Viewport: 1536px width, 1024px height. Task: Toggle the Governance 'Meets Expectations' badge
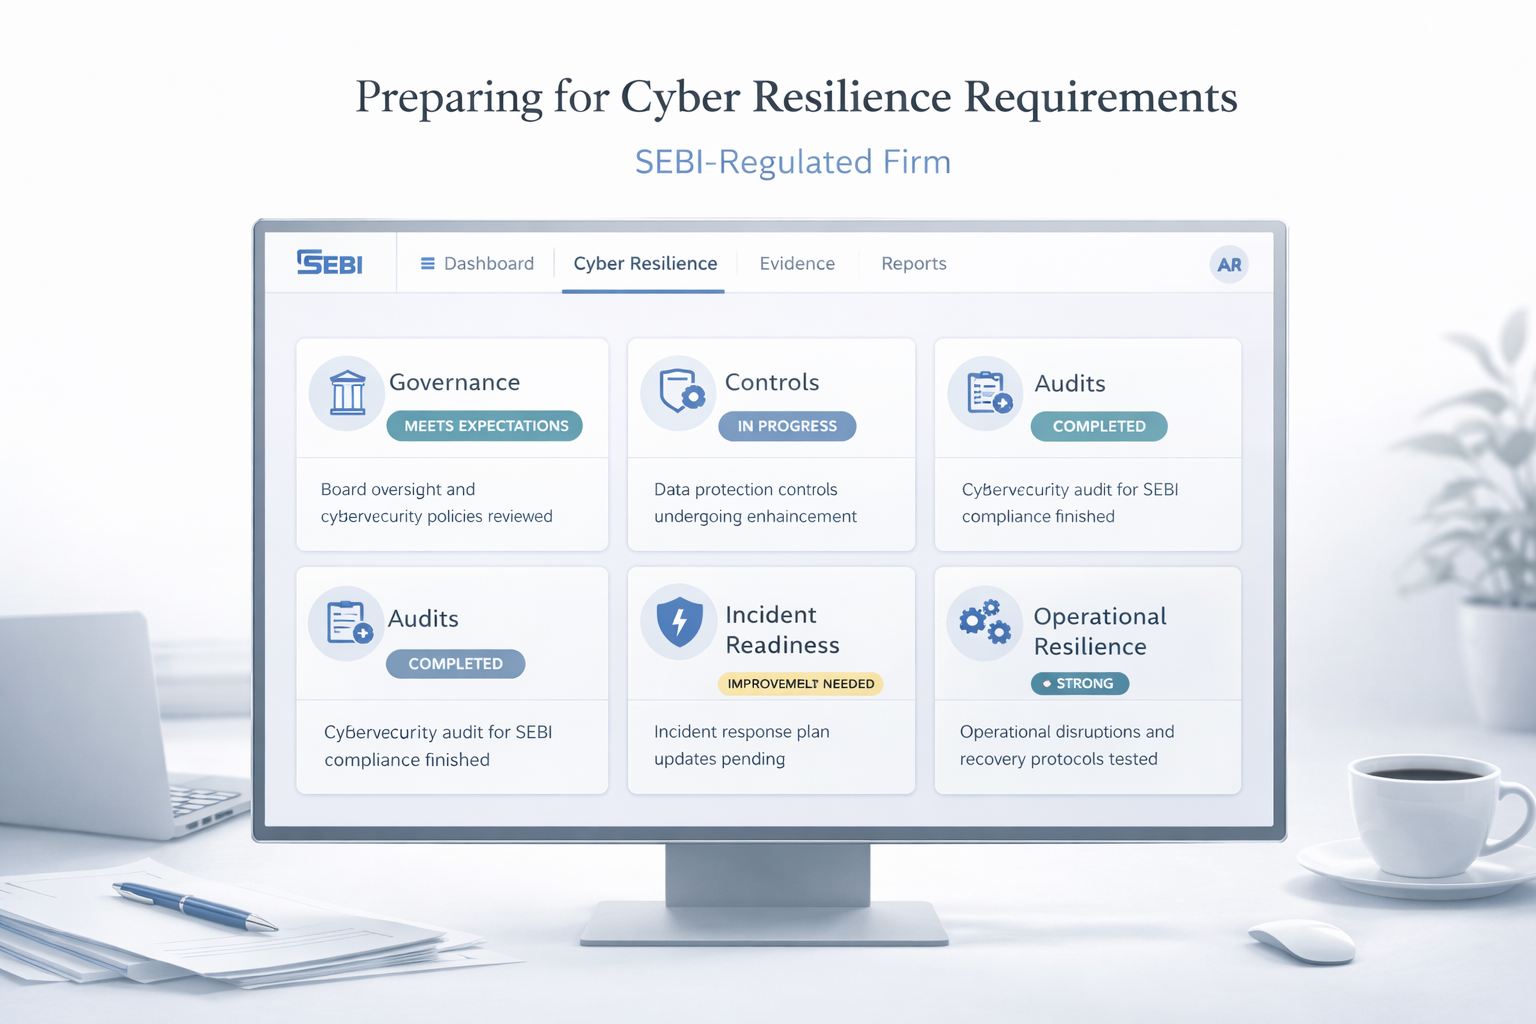(x=484, y=426)
